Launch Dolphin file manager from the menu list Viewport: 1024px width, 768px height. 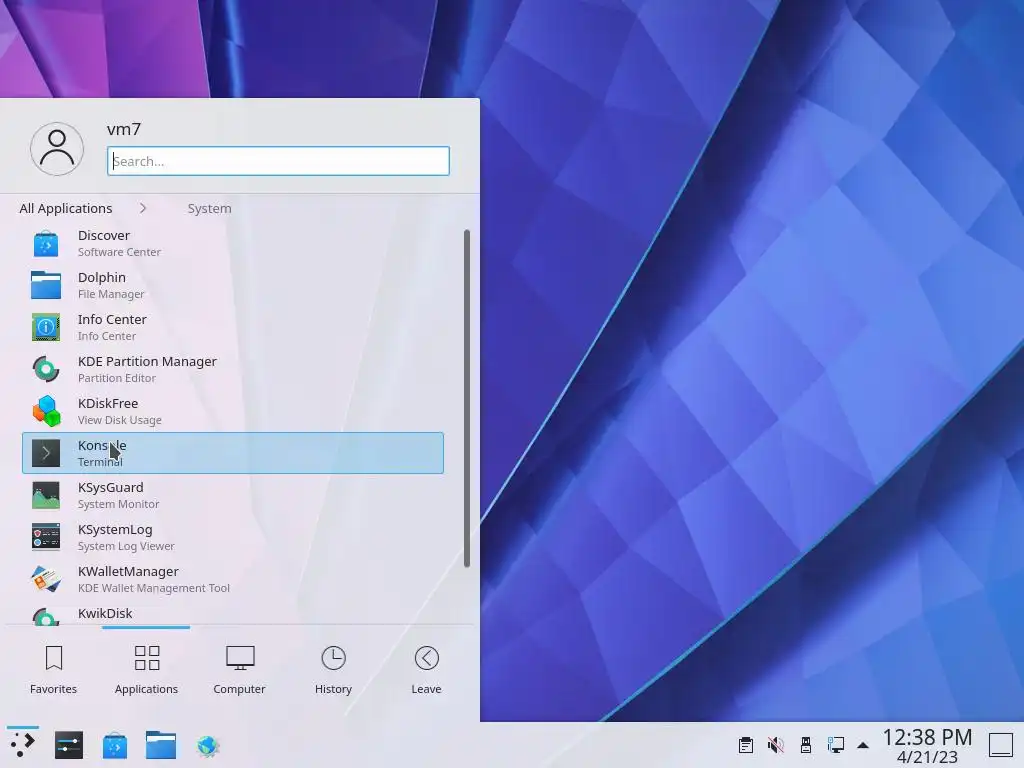tap(232, 285)
